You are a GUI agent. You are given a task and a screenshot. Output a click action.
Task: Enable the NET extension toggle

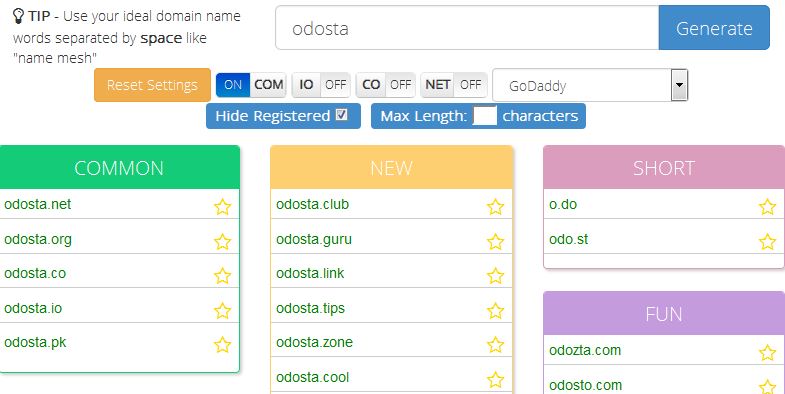click(454, 85)
